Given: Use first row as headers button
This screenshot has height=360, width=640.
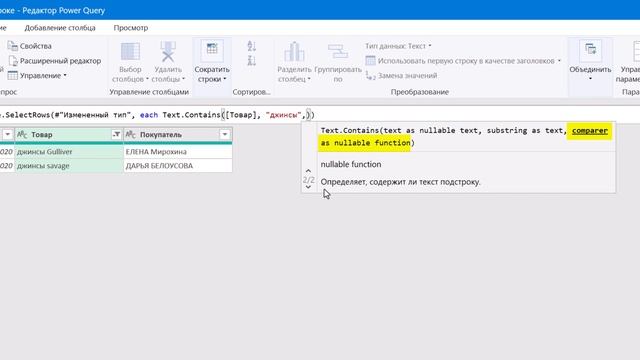Looking at the screenshot, I should click(463, 61).
